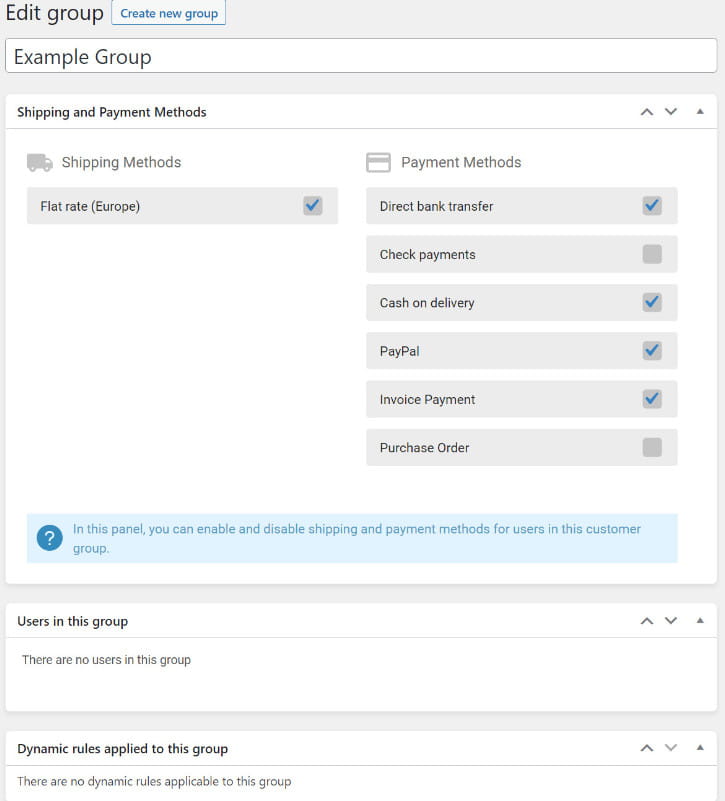The height and width of the screenshot is (801, 725).
Task: Move Users in this group panel up
Action: click(647, 621)
